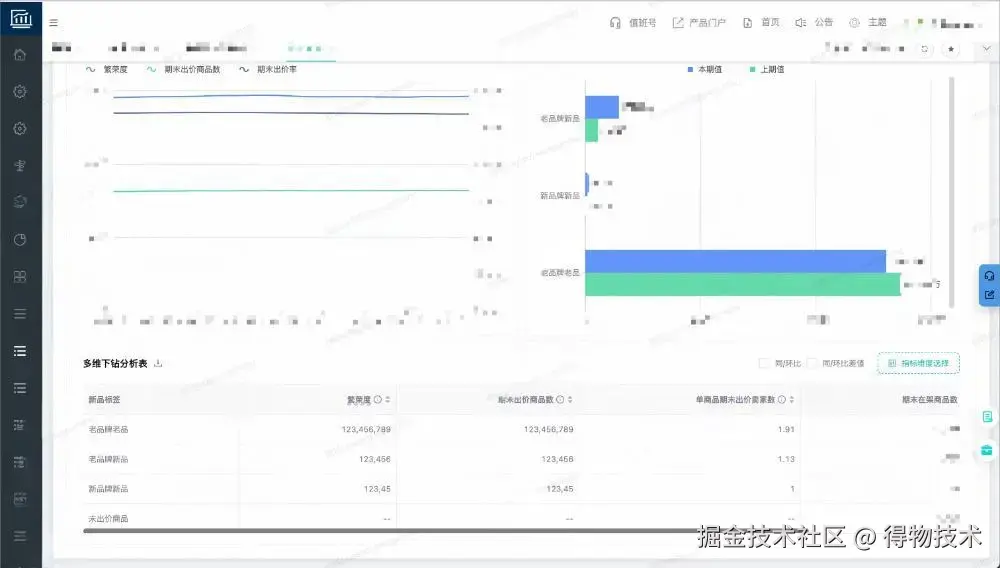Select the 老品牌老品 table row label

(x=108, y=430)
